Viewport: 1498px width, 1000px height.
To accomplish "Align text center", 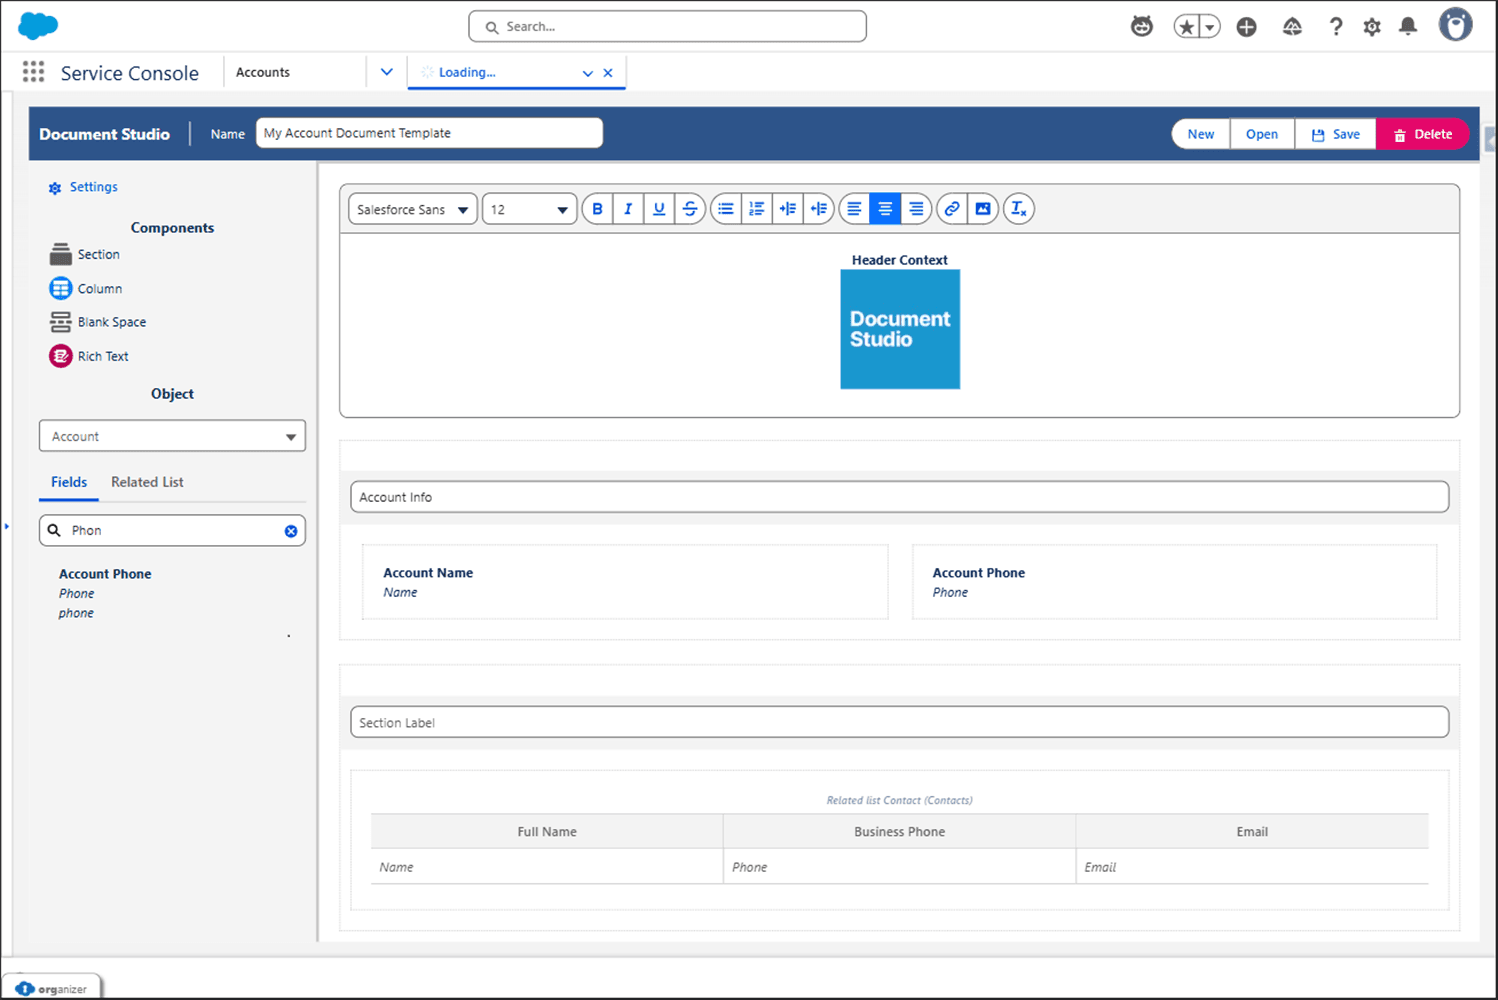I will point(885,209).
